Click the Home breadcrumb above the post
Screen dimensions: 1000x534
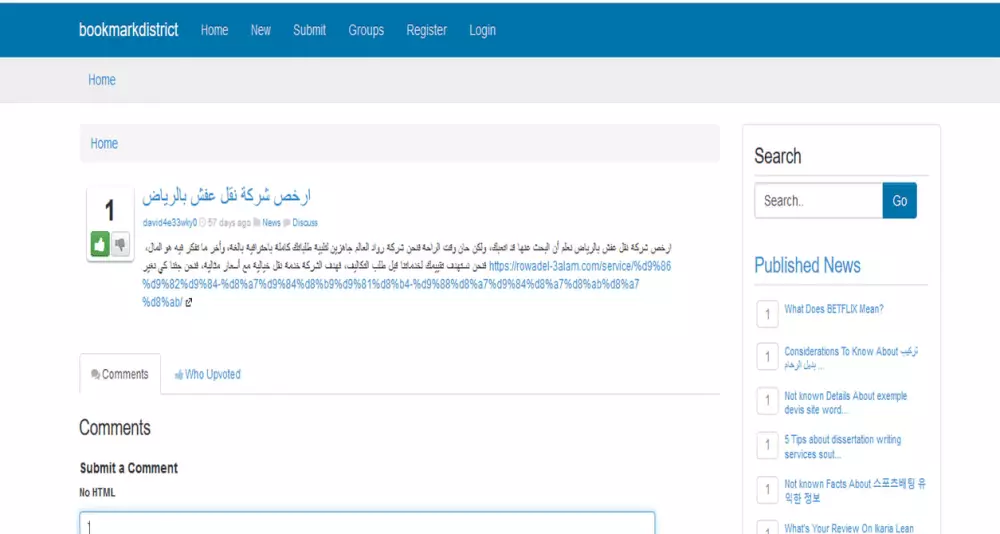pyautogui.click(x=104, y=144)
